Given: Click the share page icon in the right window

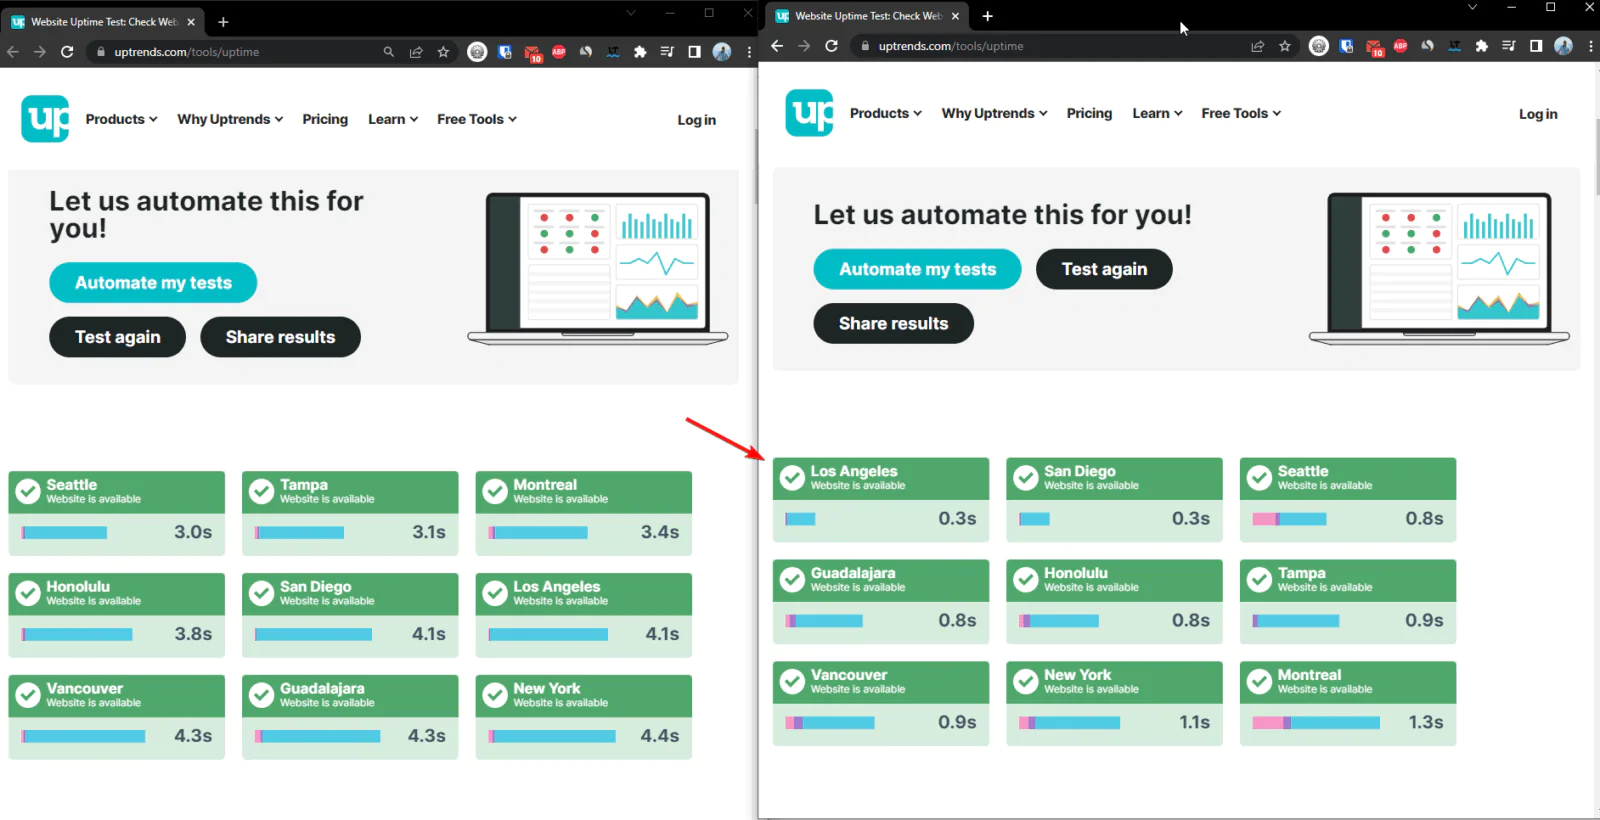Looking at the screenshot, I should coord(1258,46).
